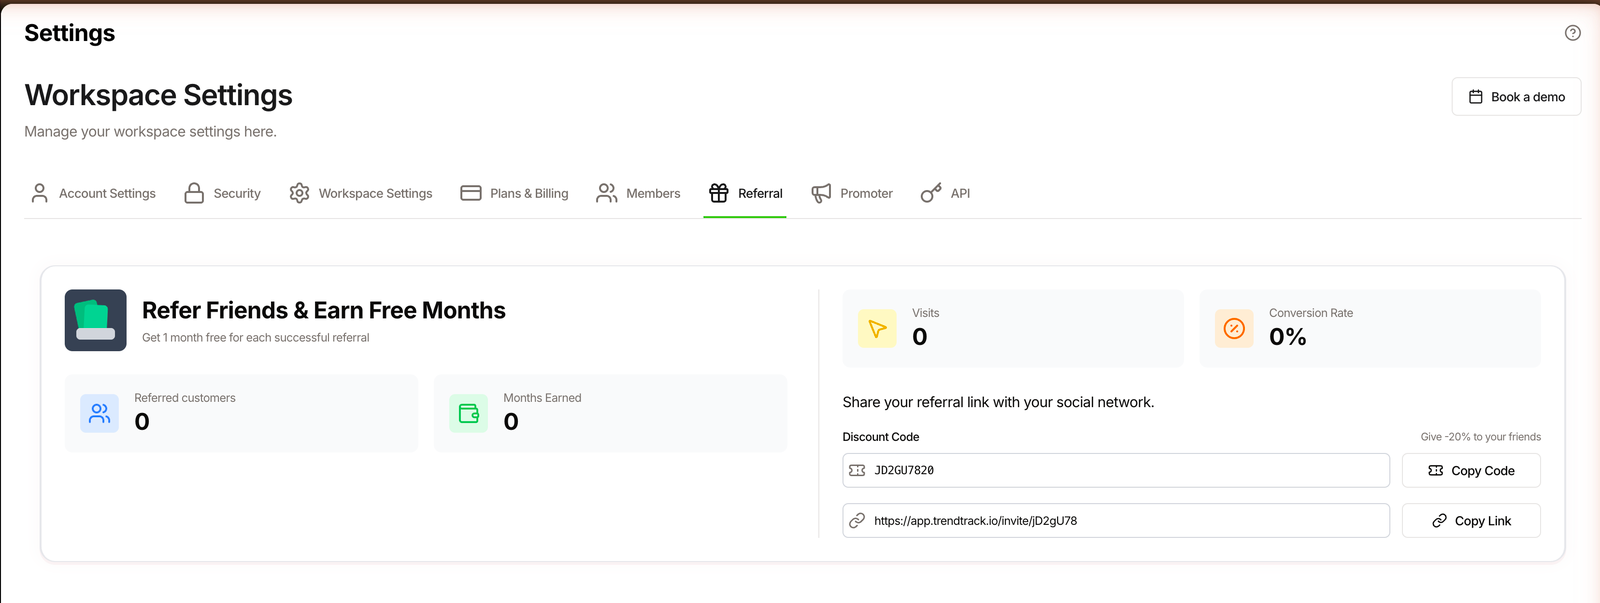
Task: Select the Referral tab
Action: pyautogui.click(x=745, y=193)
